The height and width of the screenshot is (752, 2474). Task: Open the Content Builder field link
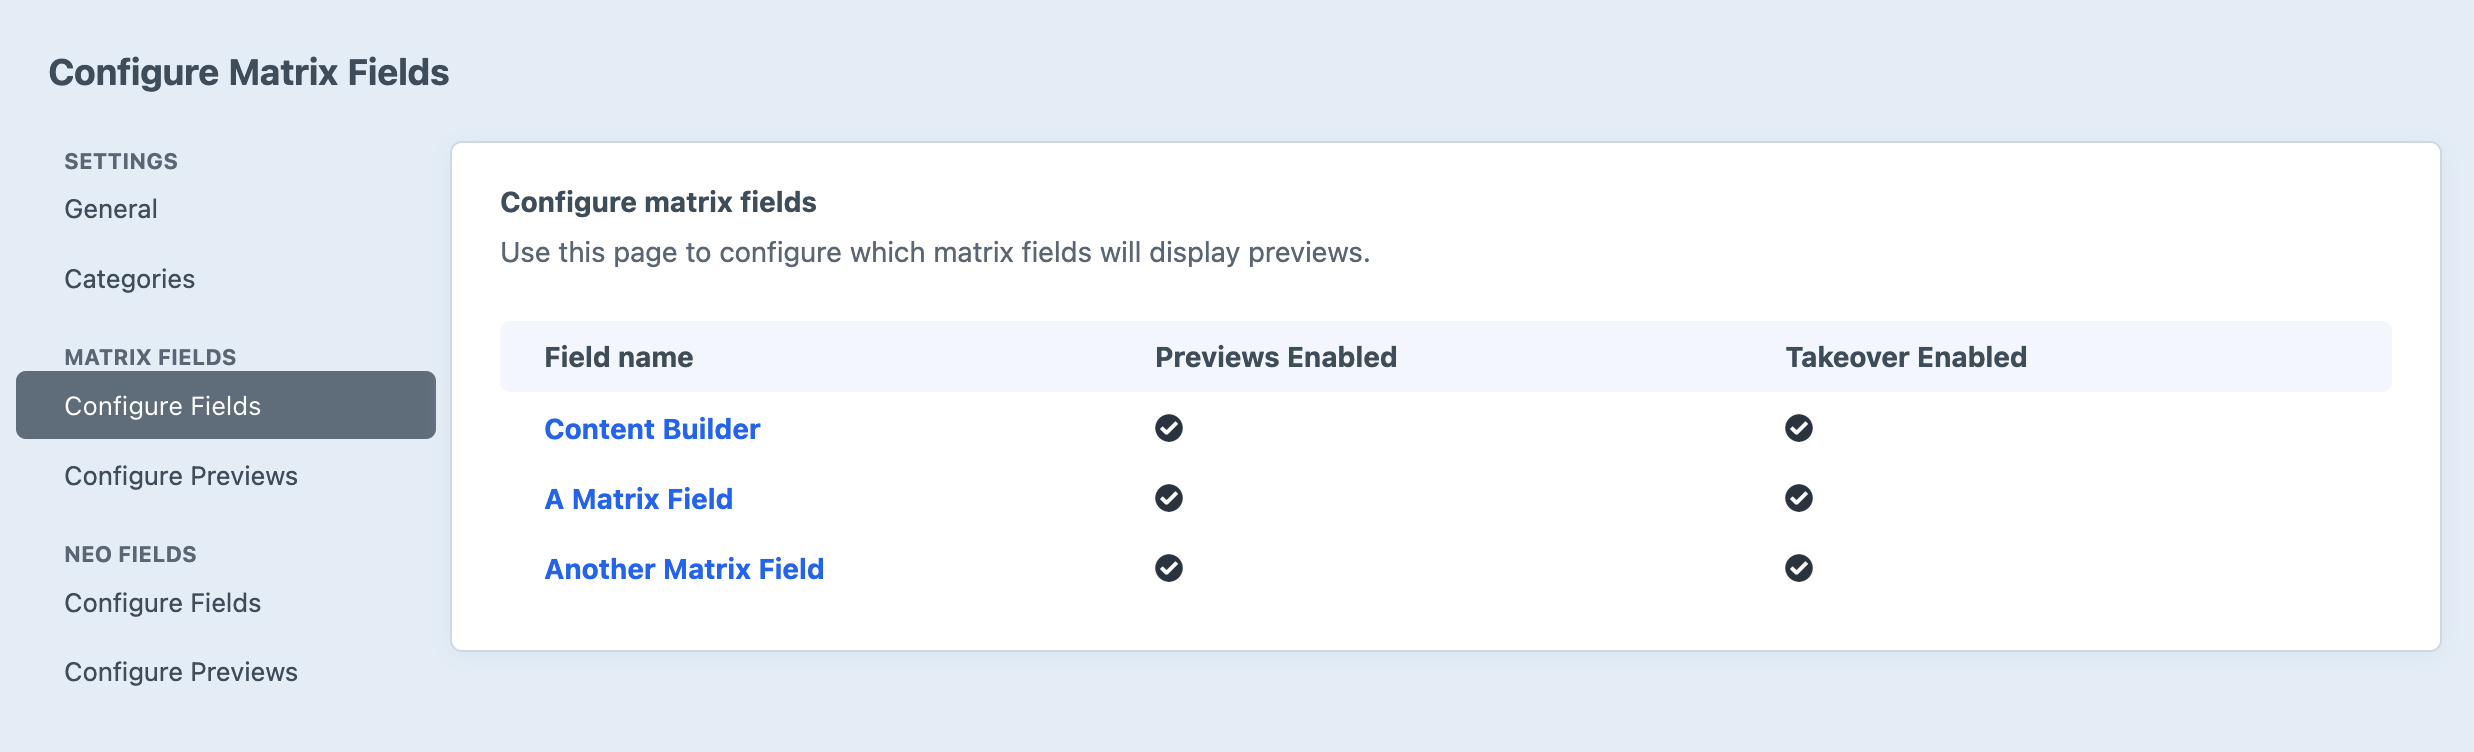click(x=652, y=429)
